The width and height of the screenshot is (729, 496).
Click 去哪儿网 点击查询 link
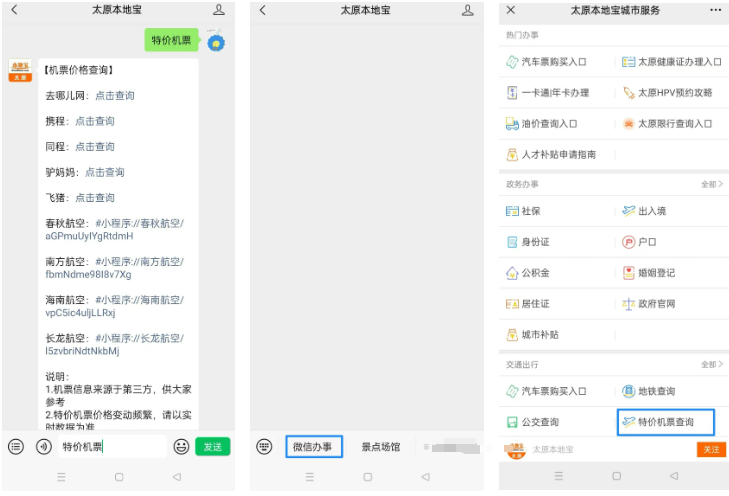(x=115, y=95)
